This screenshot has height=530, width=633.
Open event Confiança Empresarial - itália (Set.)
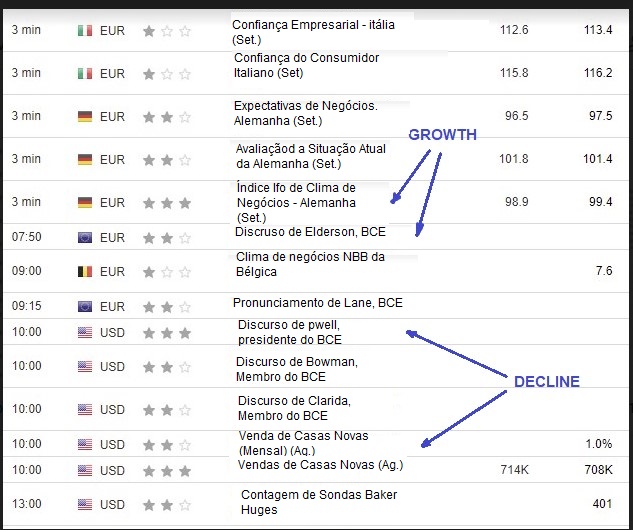313,32
